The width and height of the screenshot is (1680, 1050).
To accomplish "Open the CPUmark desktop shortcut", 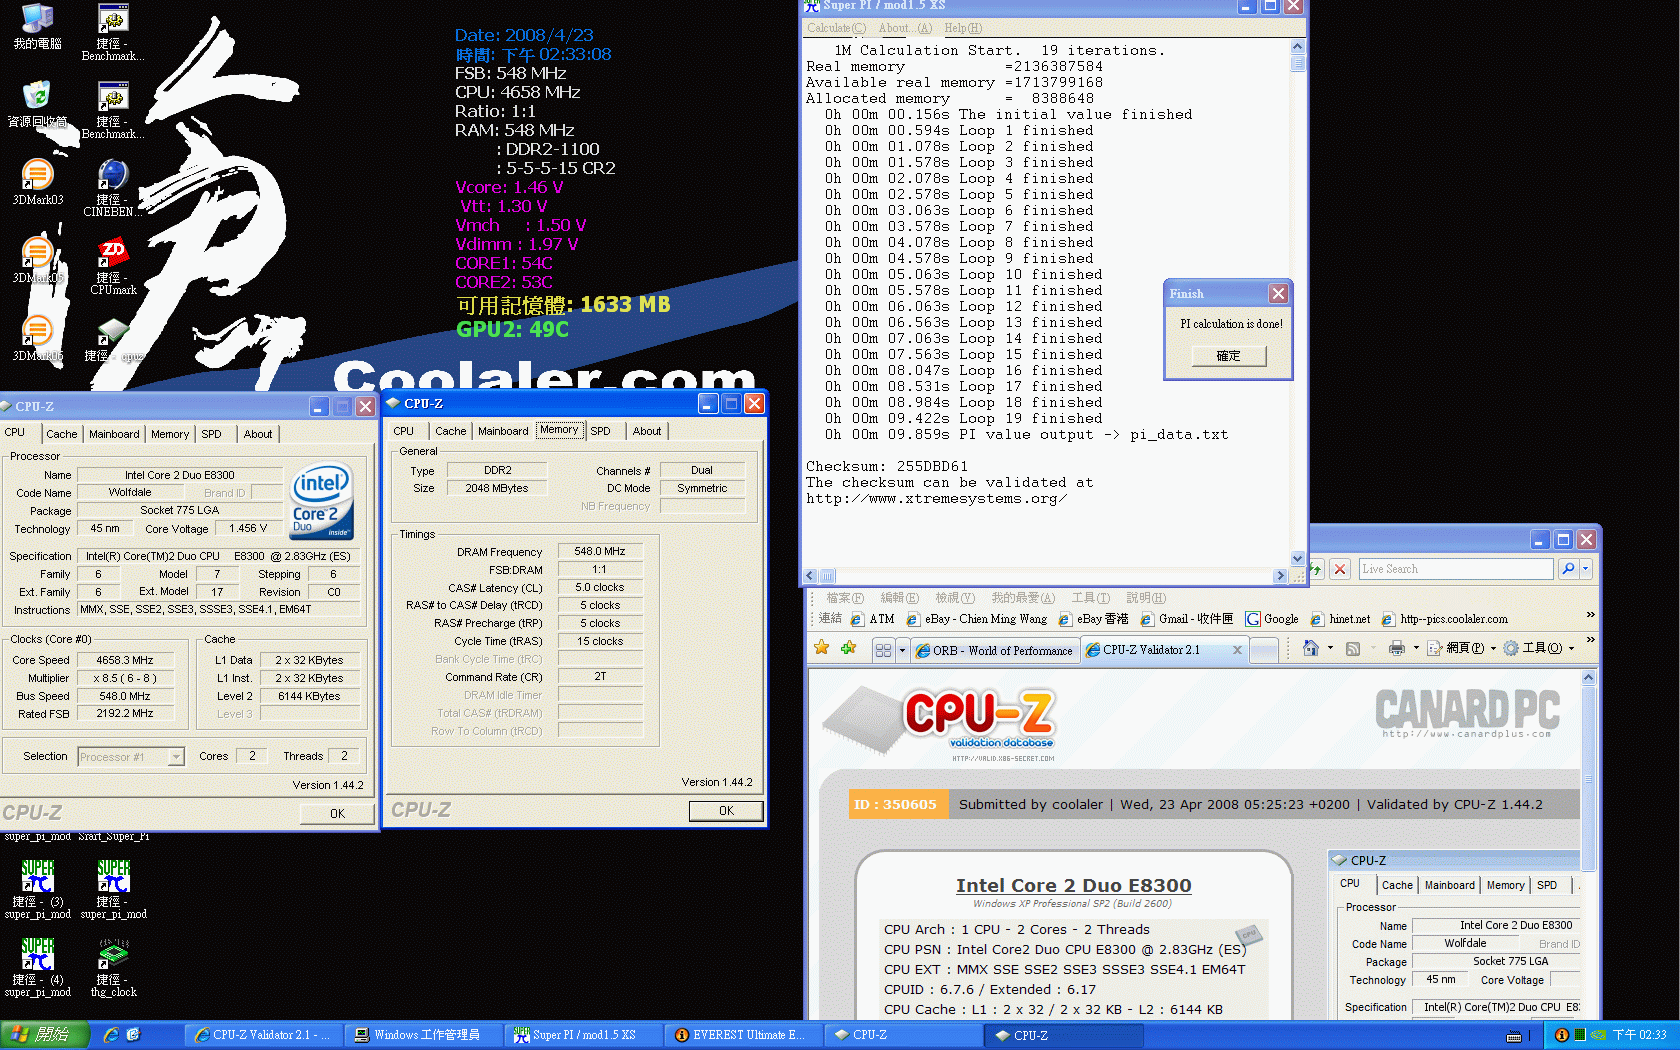I will 113,265.
